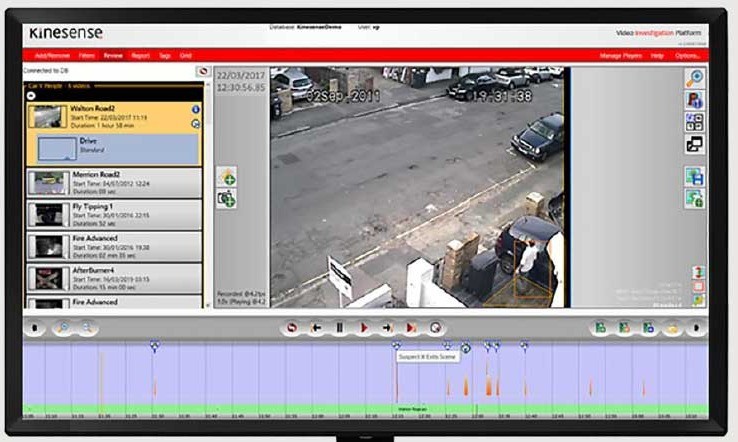Click the yellow folder icon on the playback bar
The image size is (738, 442).
coord(673,328)
